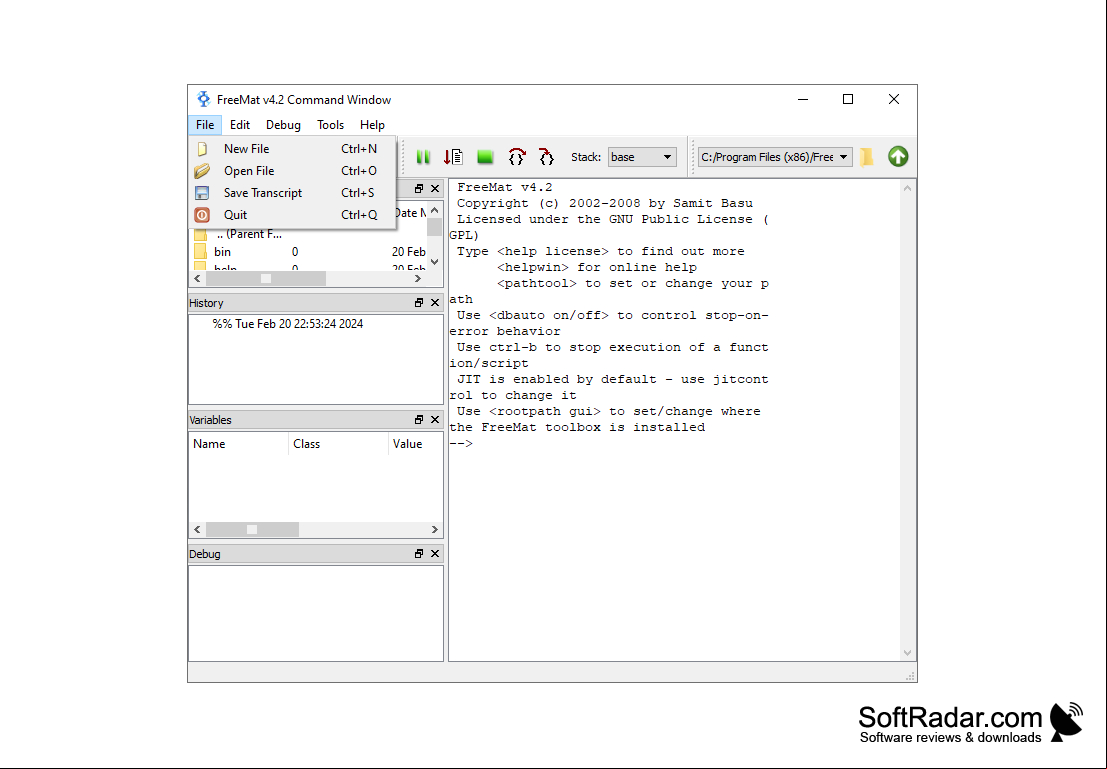Select Quit from the File menu
Screen dimensions: 1107x769
coord(292,215)
